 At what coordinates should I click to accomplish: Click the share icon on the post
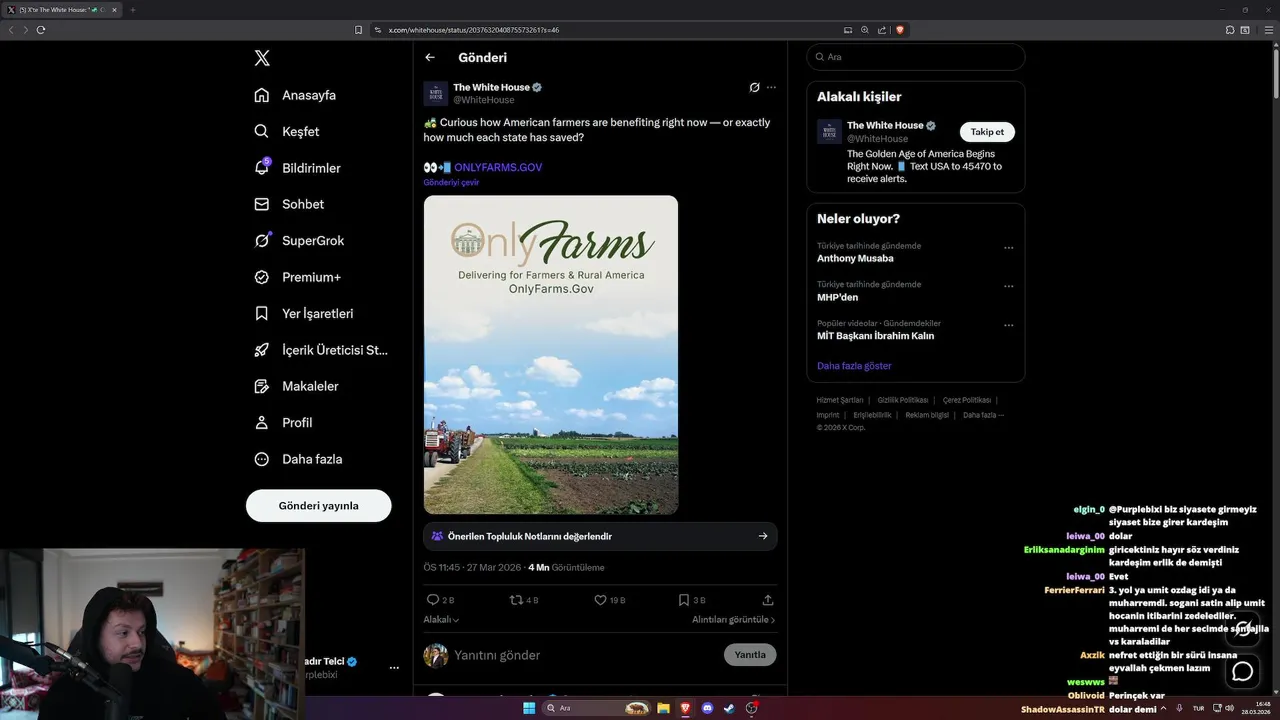tap(768, 600)
